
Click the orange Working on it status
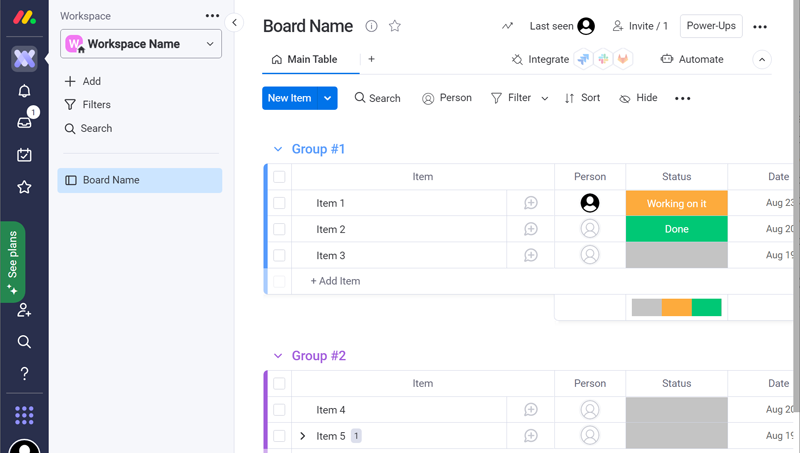[676, 203]
